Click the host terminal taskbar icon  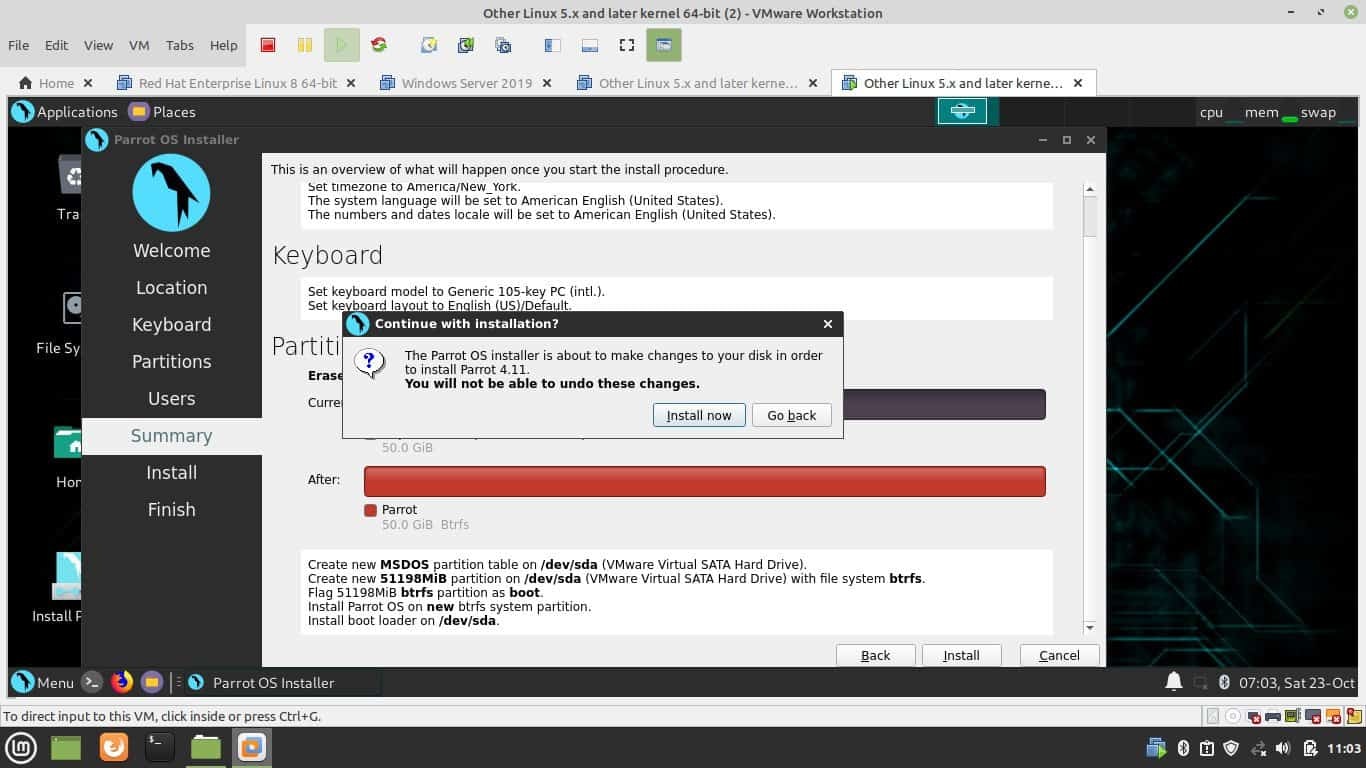(159, 747)
